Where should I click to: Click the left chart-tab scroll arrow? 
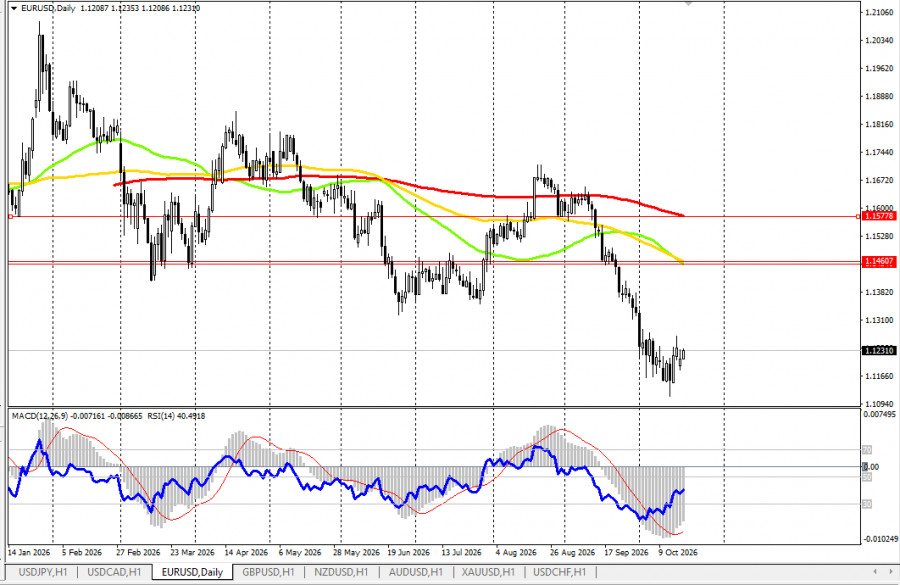click(875, 572)
